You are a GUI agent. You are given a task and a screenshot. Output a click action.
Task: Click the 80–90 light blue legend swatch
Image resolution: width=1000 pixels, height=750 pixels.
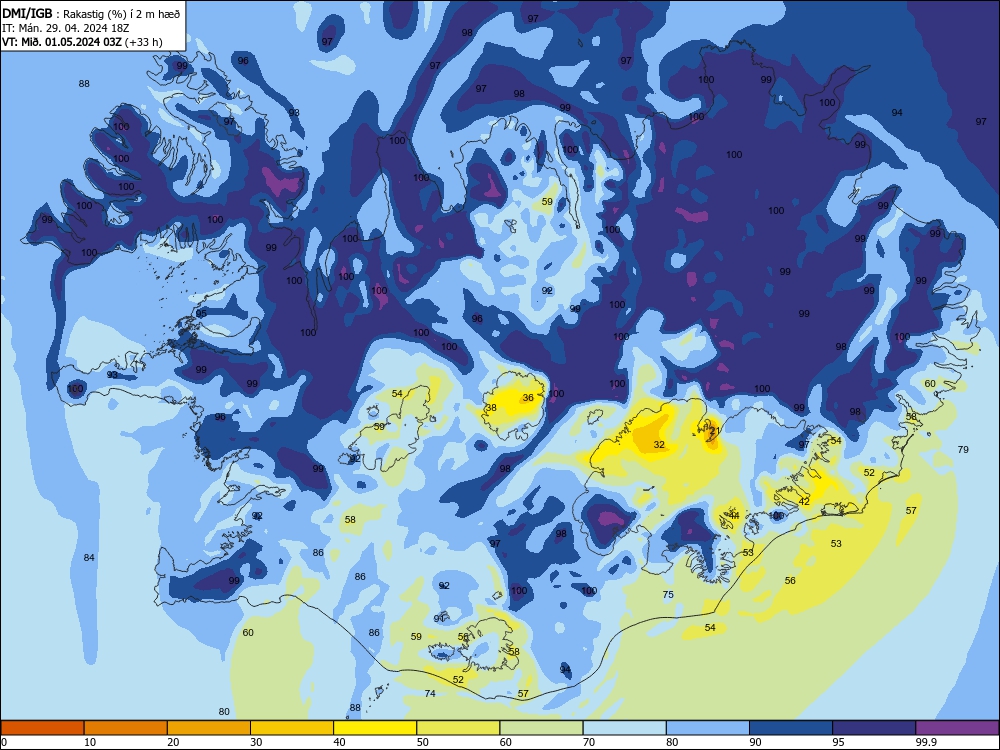pyautogui.click(x=708, y=728)
